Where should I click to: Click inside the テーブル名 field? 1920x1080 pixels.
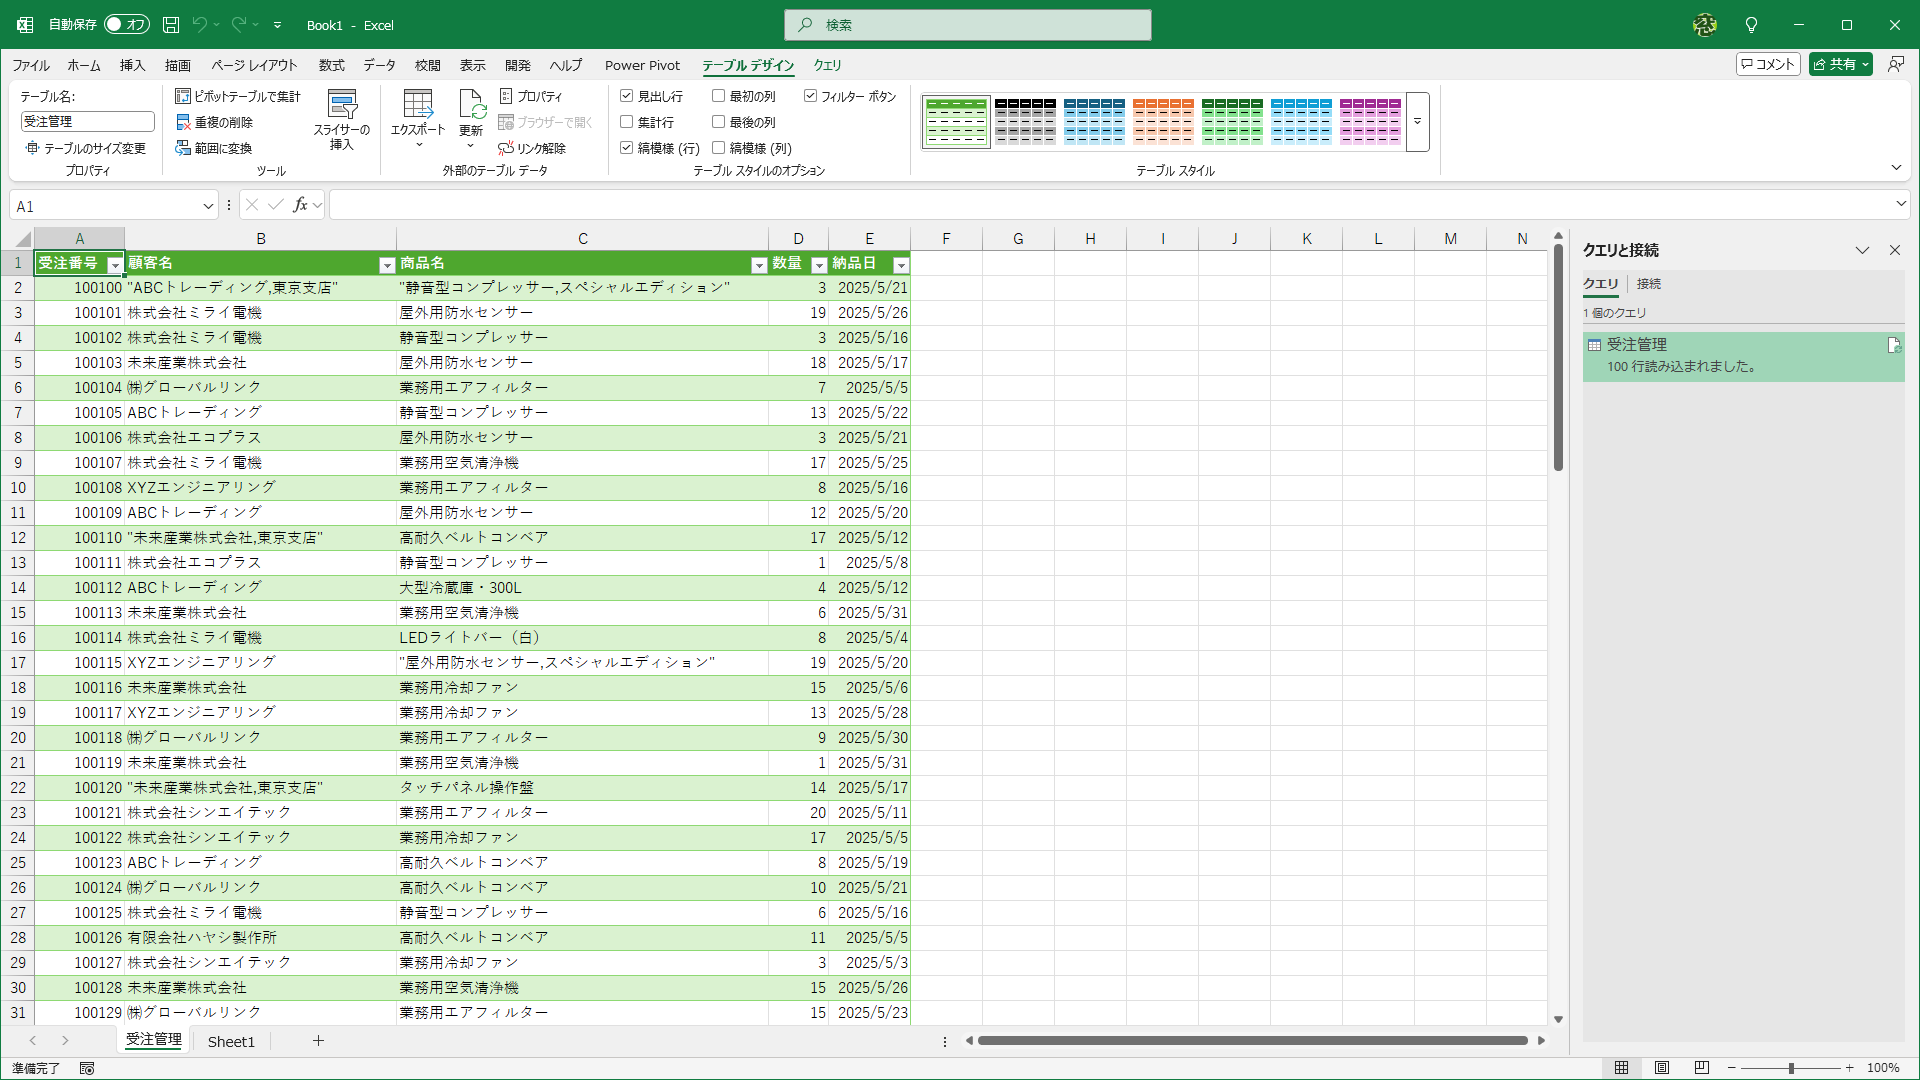(x=86, y=120)
